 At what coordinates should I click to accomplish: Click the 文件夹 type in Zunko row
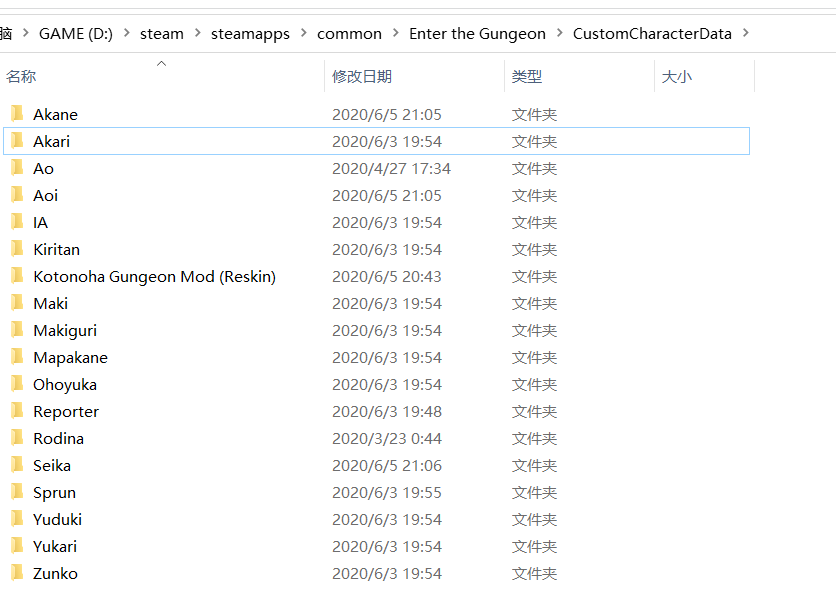coord(534,574)
